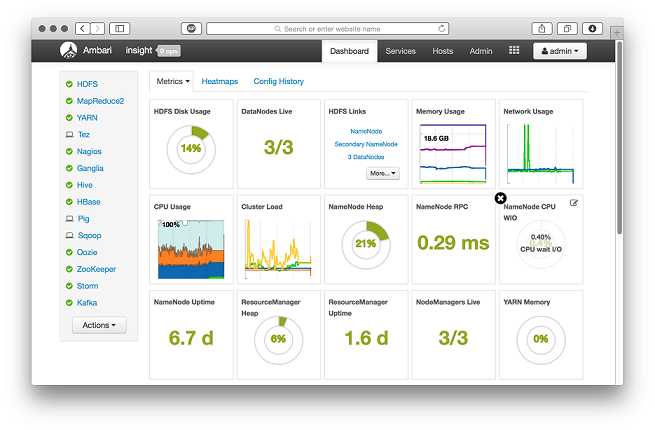The height and width of the screenshot is (430, 655).
Task: Click the HDFS Disk Usage 14% gauge
Action: tap(191, 149)
